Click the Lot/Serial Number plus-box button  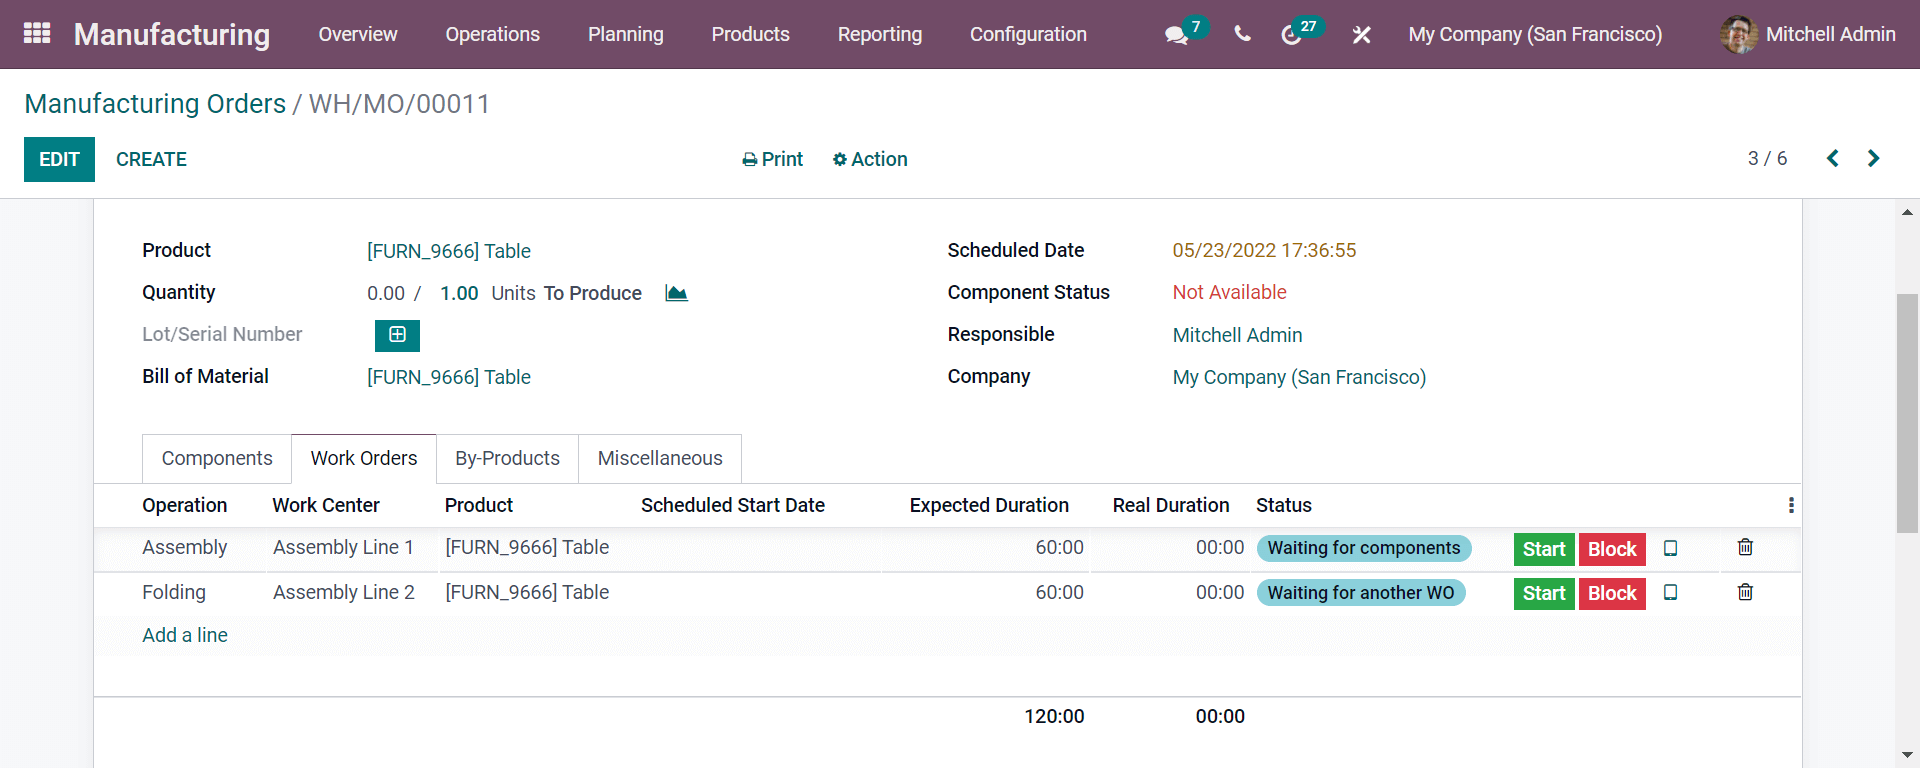pyautogui.click(x=397, y=335)
